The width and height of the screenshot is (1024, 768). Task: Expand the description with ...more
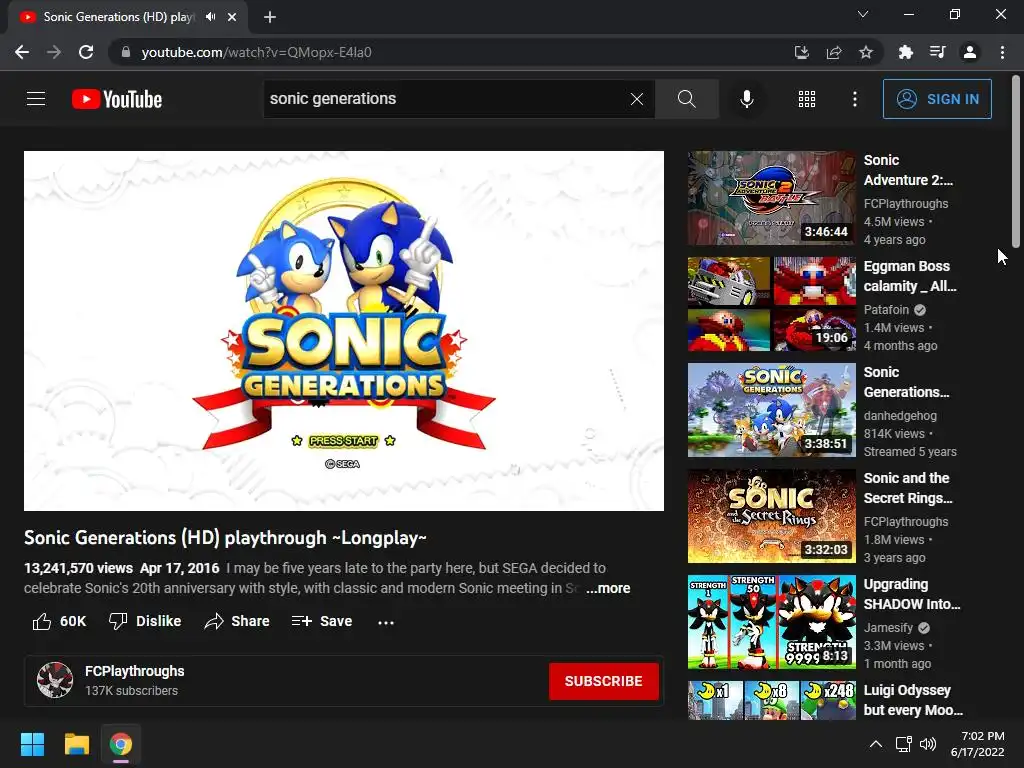pyautogui.click(x=608, y=588)
